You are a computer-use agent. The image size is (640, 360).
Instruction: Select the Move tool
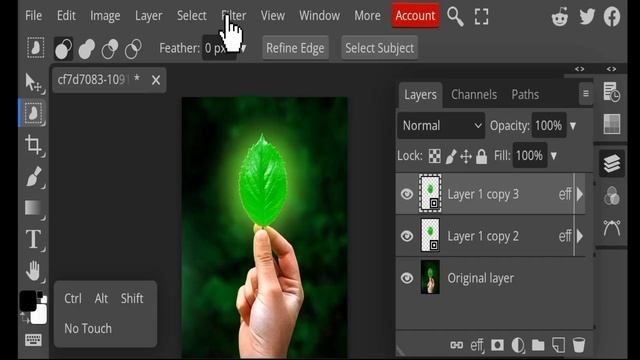(x=33, y=82)
